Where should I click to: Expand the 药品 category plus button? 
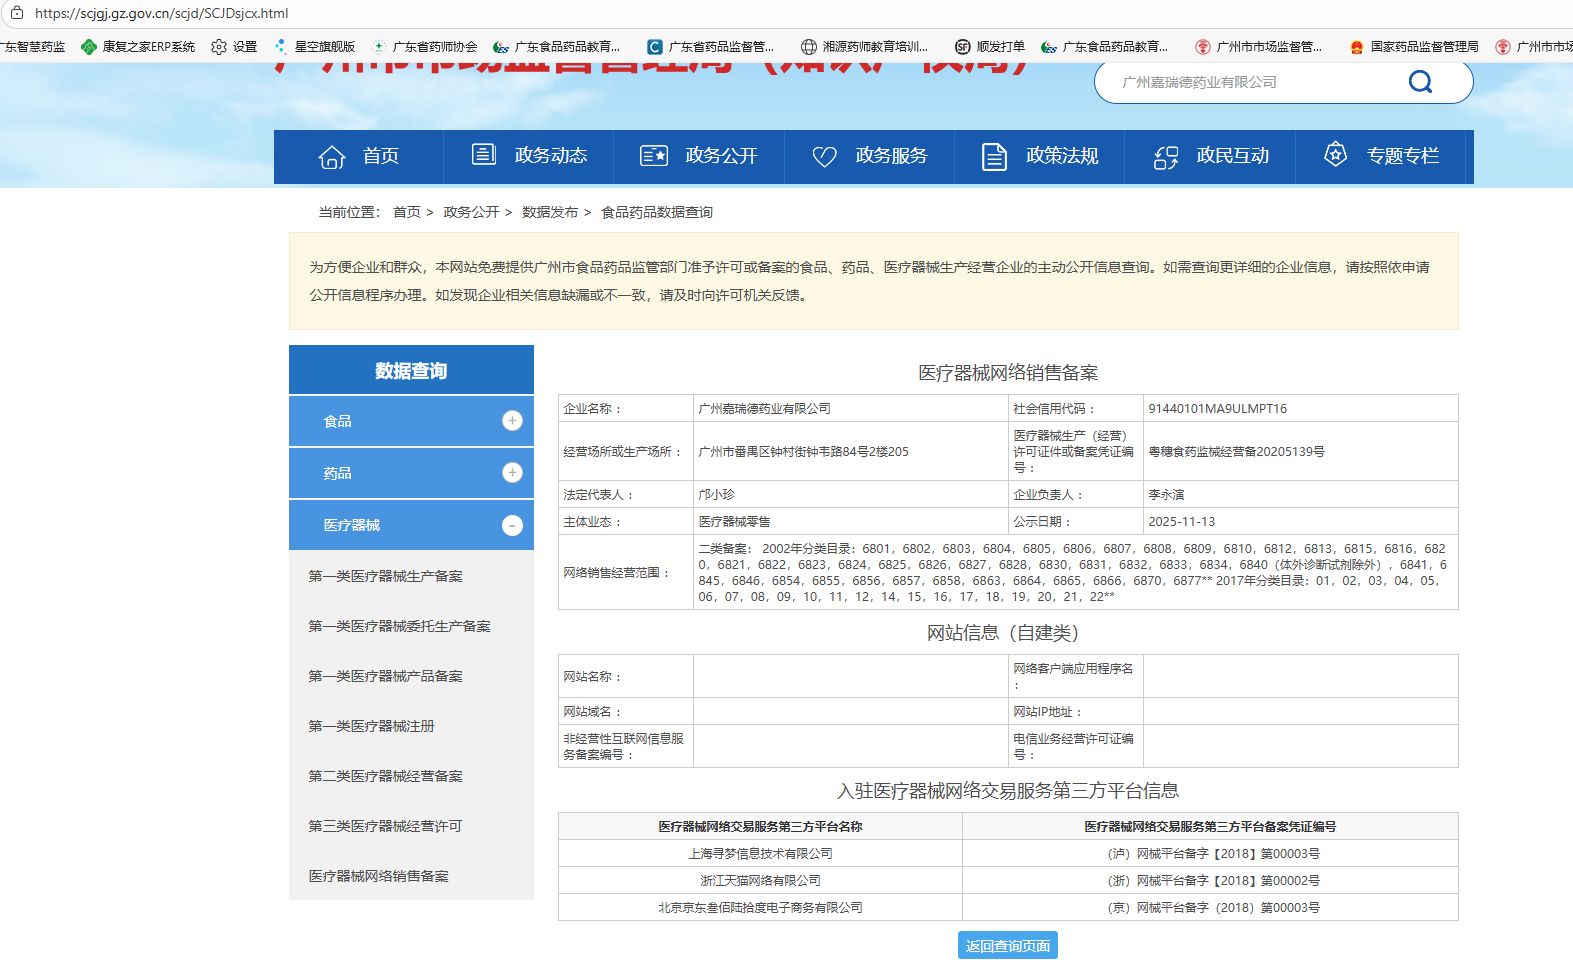click(x=512, y=473)
